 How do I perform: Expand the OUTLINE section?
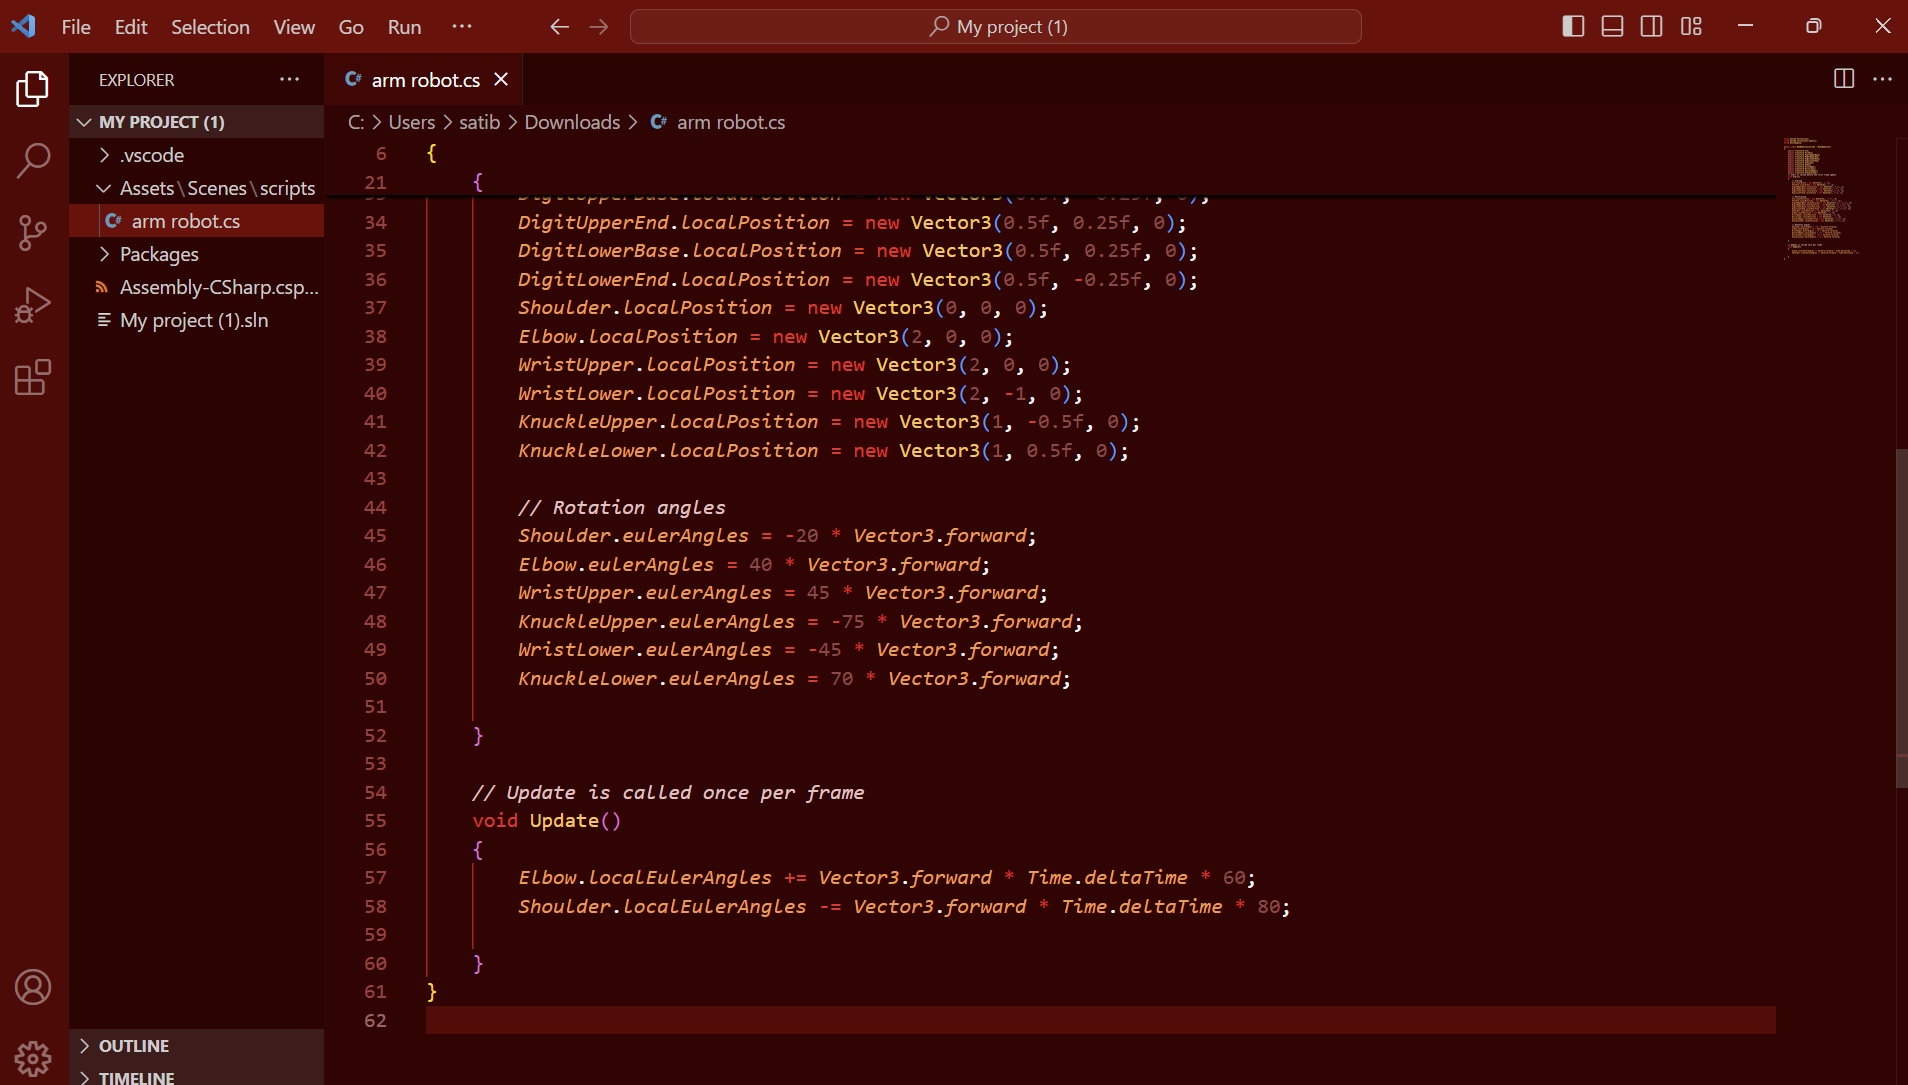(196, 1046)
